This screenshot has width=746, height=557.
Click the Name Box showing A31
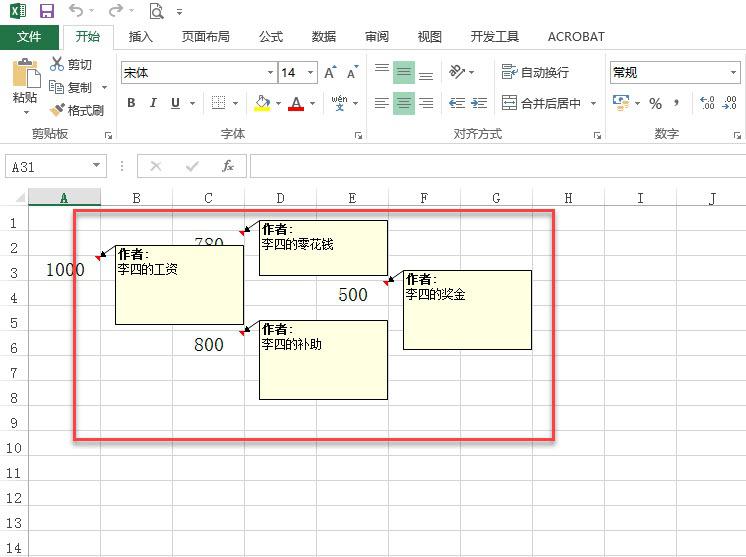(x=49, y=166)
